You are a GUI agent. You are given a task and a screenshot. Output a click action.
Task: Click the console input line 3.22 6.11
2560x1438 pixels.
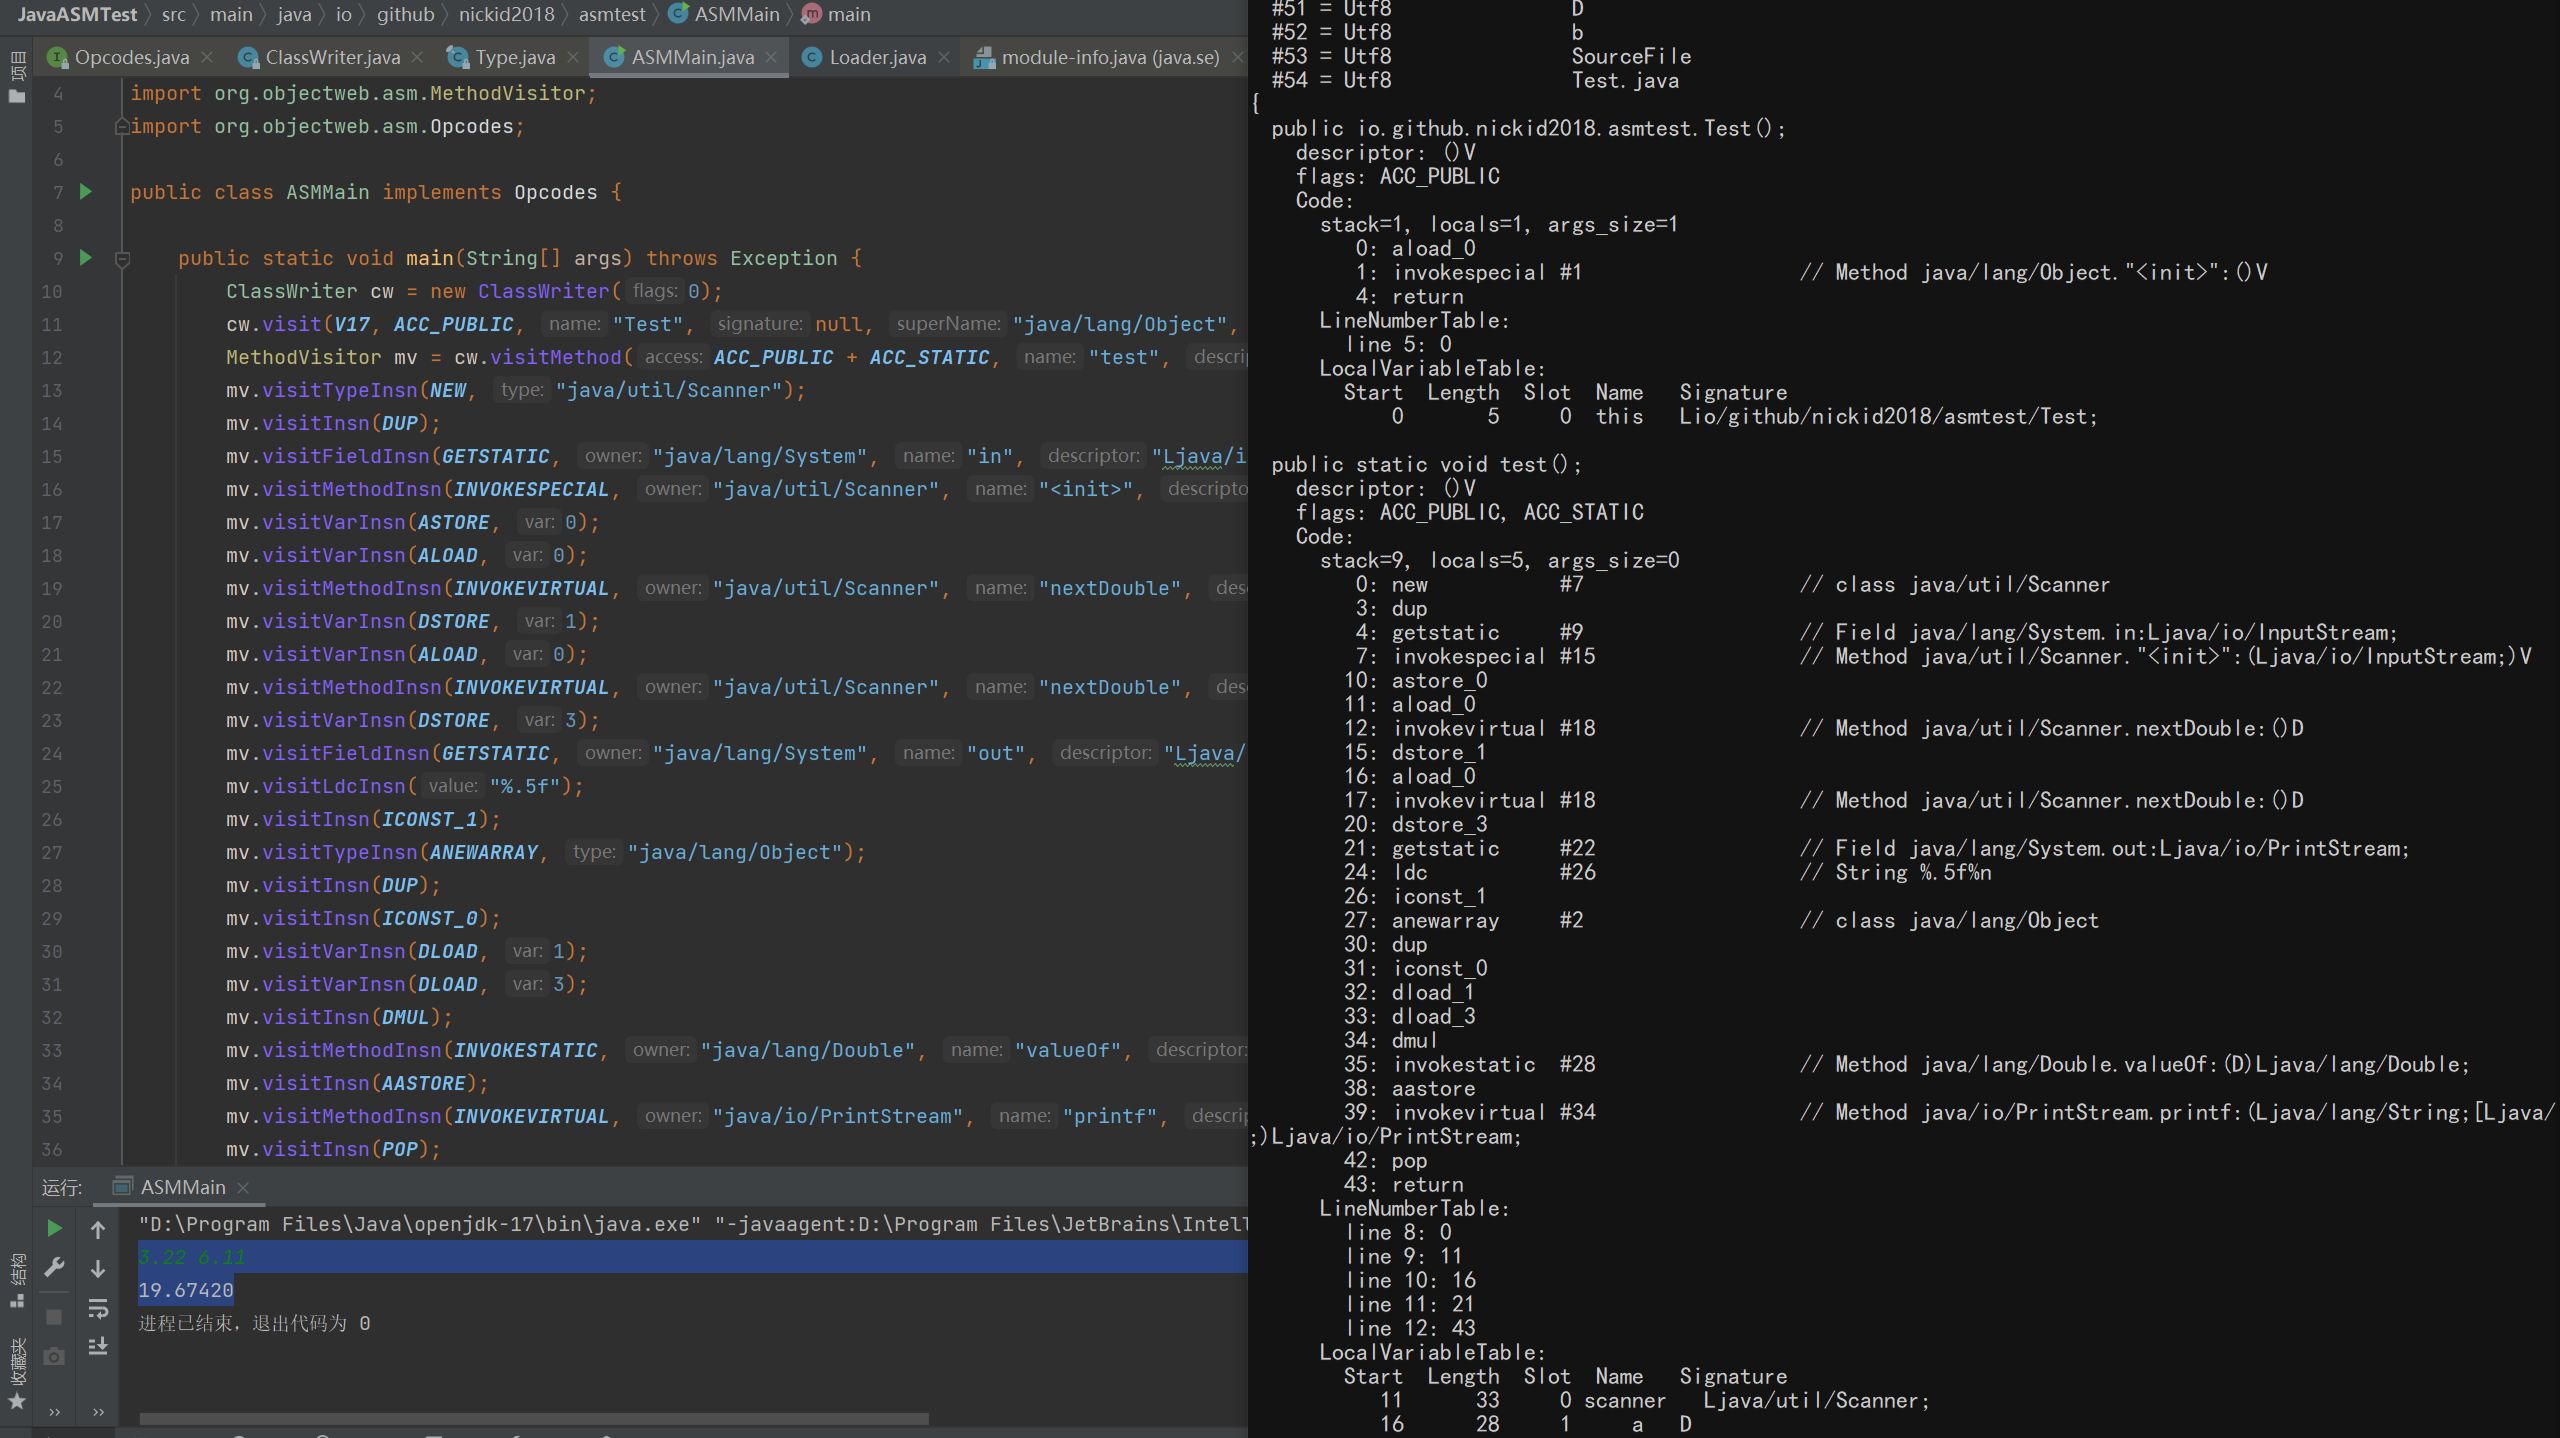192,1257
